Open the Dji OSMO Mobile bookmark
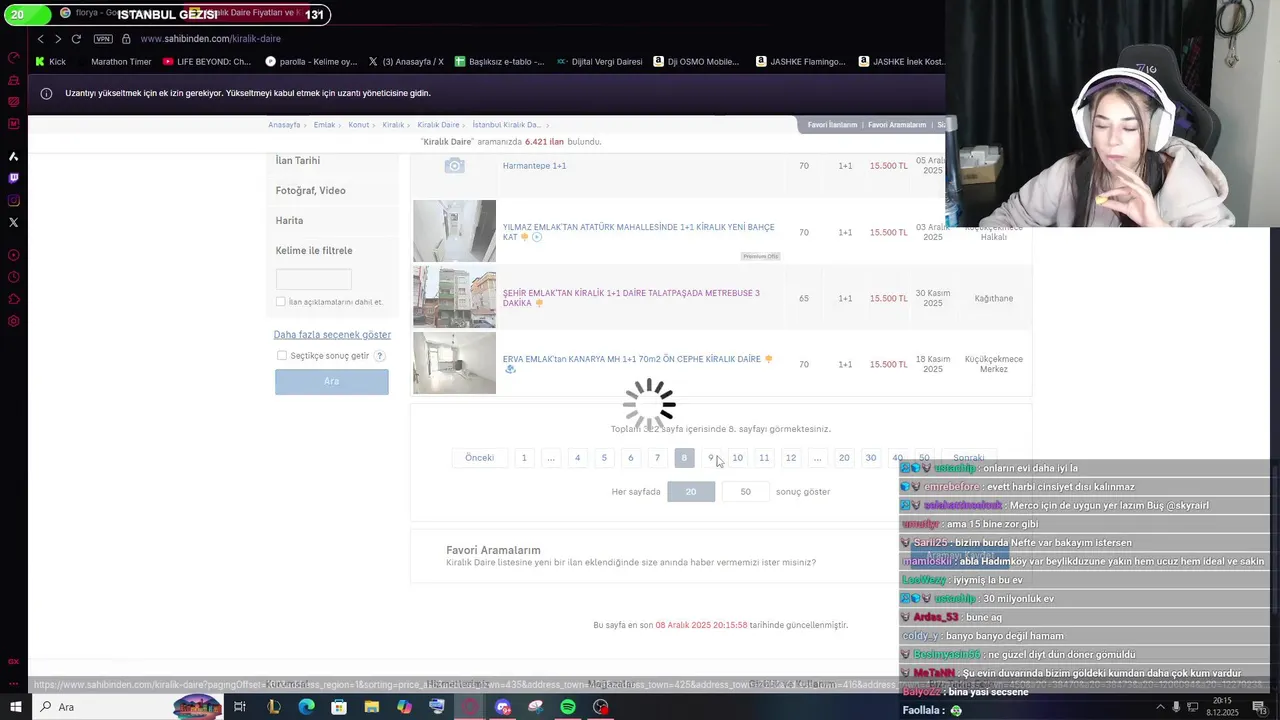Viewport: 1280px width, 720px height. tap(696, 62)
